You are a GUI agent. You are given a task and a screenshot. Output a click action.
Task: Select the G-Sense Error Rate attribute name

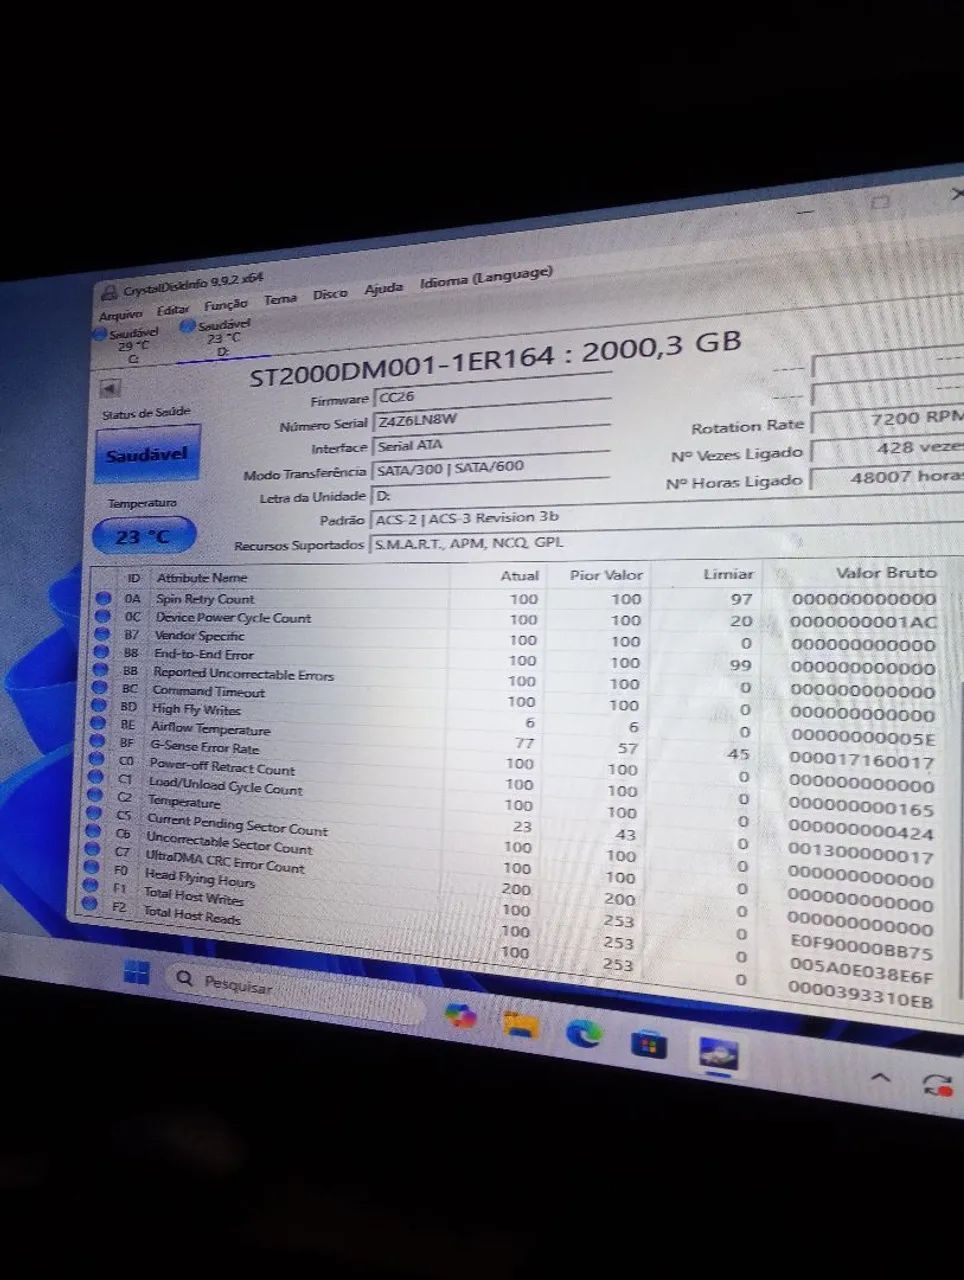[x=205, y=747]
